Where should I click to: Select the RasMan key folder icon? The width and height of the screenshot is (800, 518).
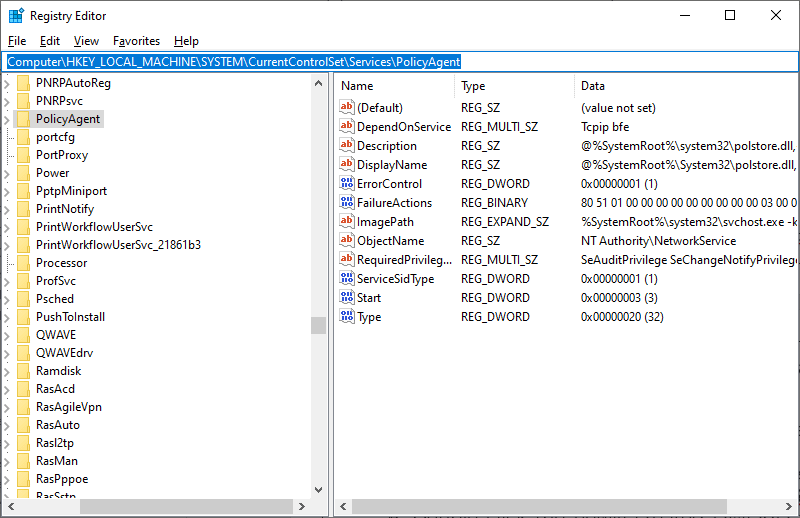coord(23,461)
